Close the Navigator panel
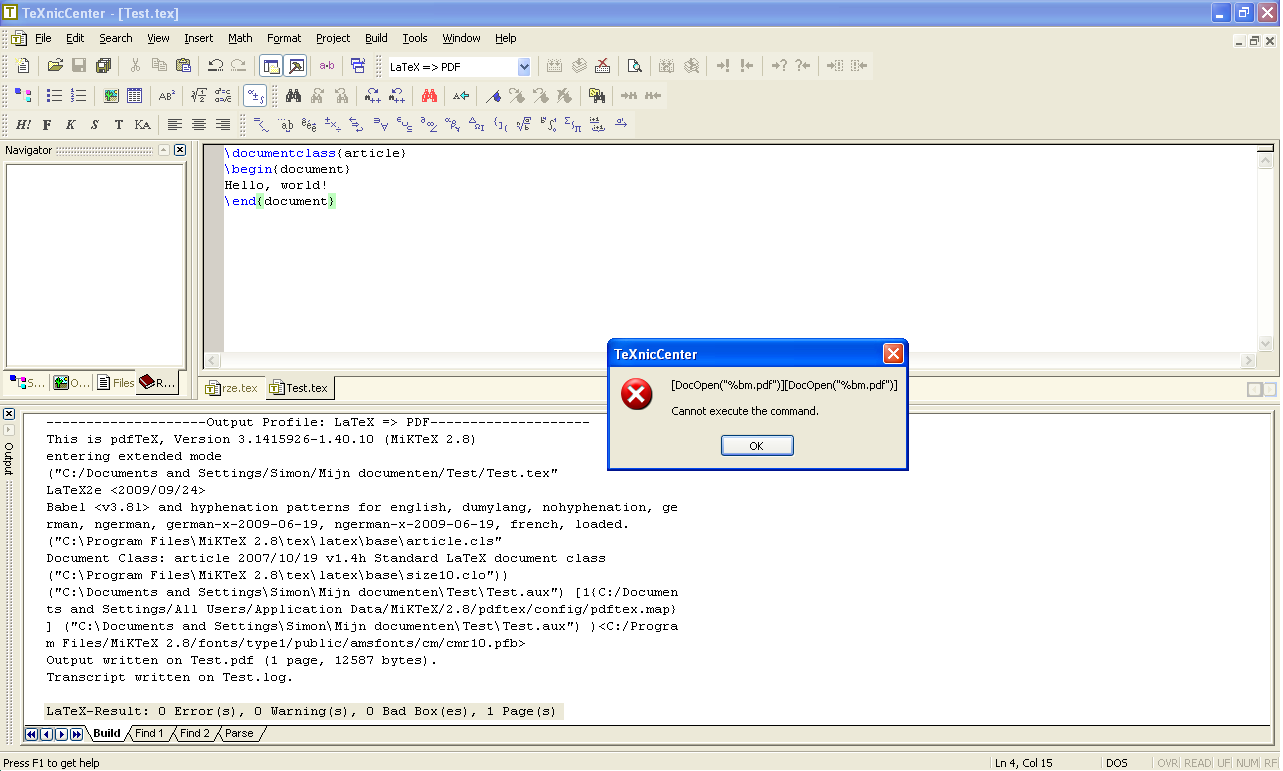The height and width of the screenshot is (771, 1283). (x=180, y=150)
